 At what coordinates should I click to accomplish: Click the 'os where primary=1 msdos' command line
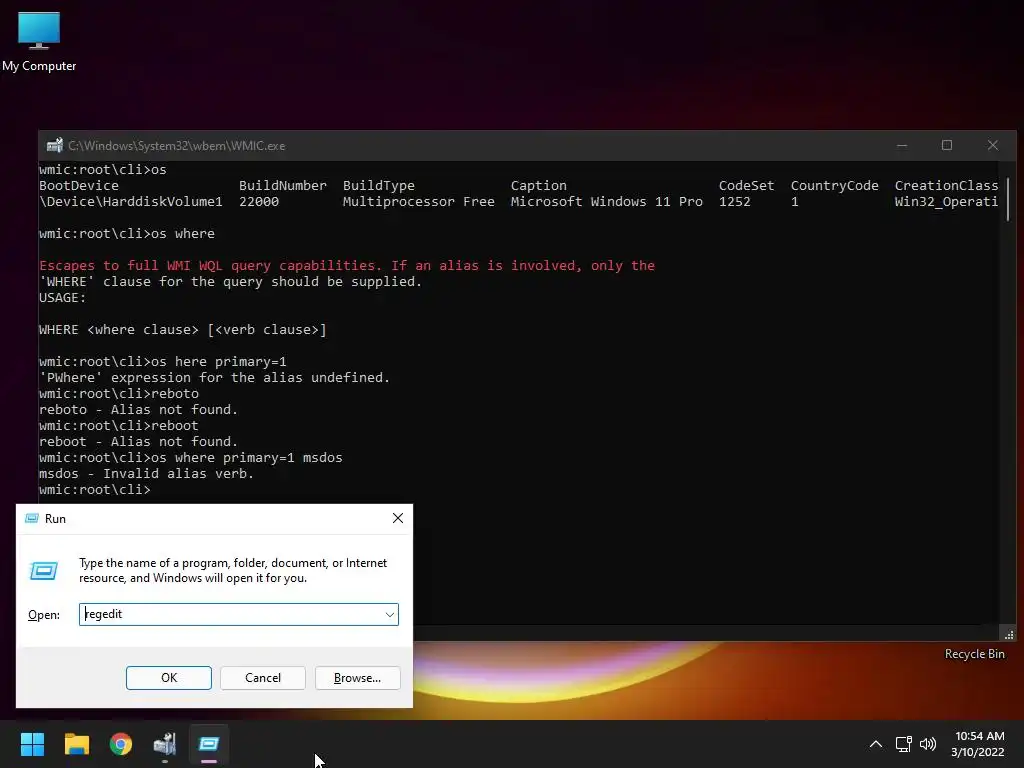(x=191, y=457)
